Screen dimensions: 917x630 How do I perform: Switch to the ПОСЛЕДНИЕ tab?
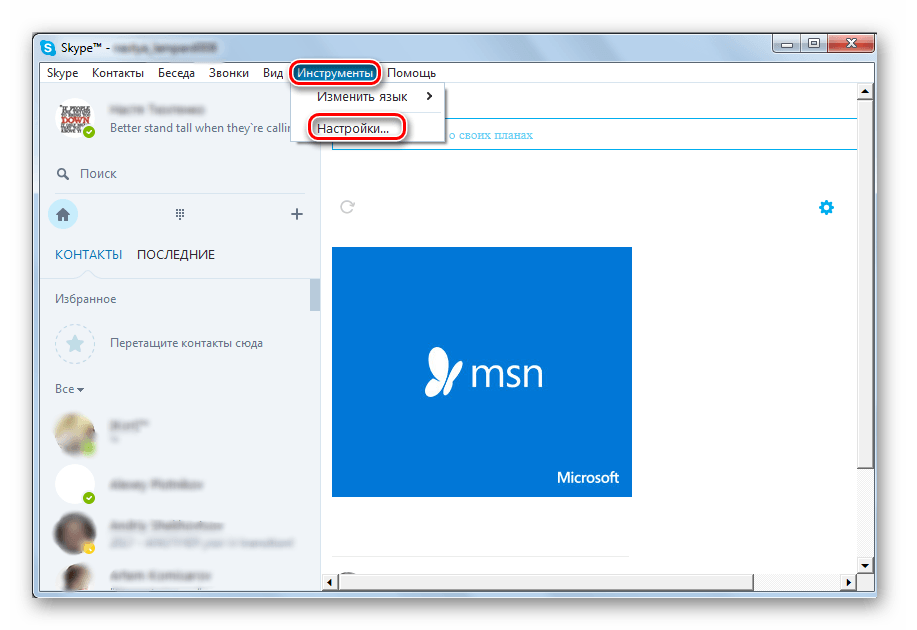[x=176, y=255]
